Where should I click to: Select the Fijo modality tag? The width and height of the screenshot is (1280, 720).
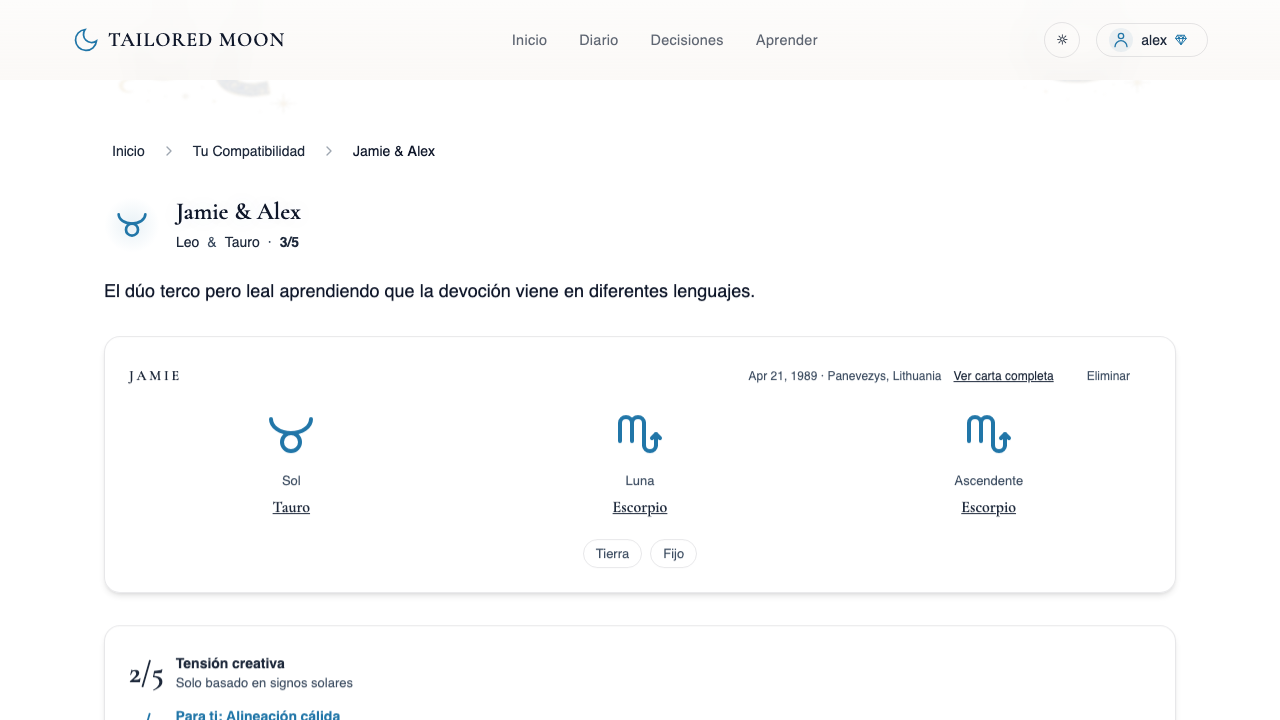[673, 553]
